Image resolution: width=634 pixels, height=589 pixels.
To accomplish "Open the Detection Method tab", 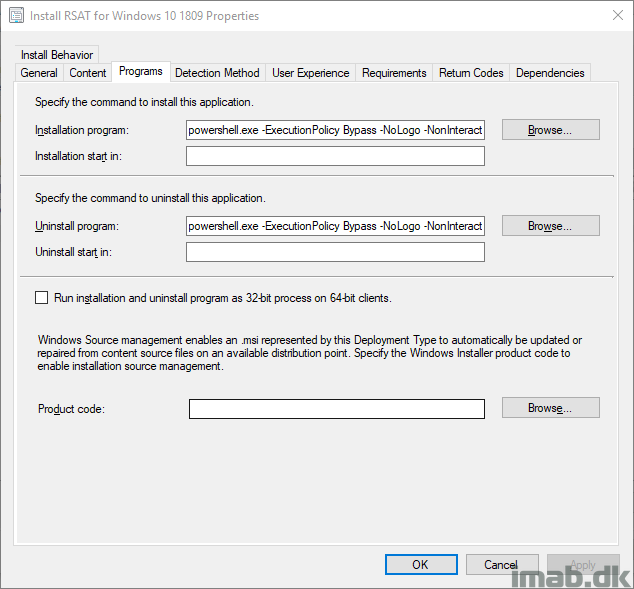I will point(217,73).
